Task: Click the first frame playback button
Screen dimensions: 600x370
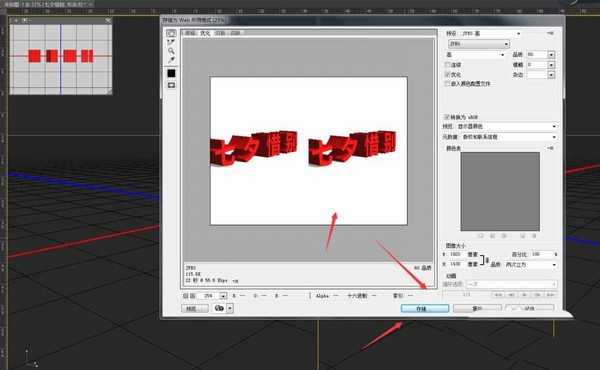Action: (498, 295)
